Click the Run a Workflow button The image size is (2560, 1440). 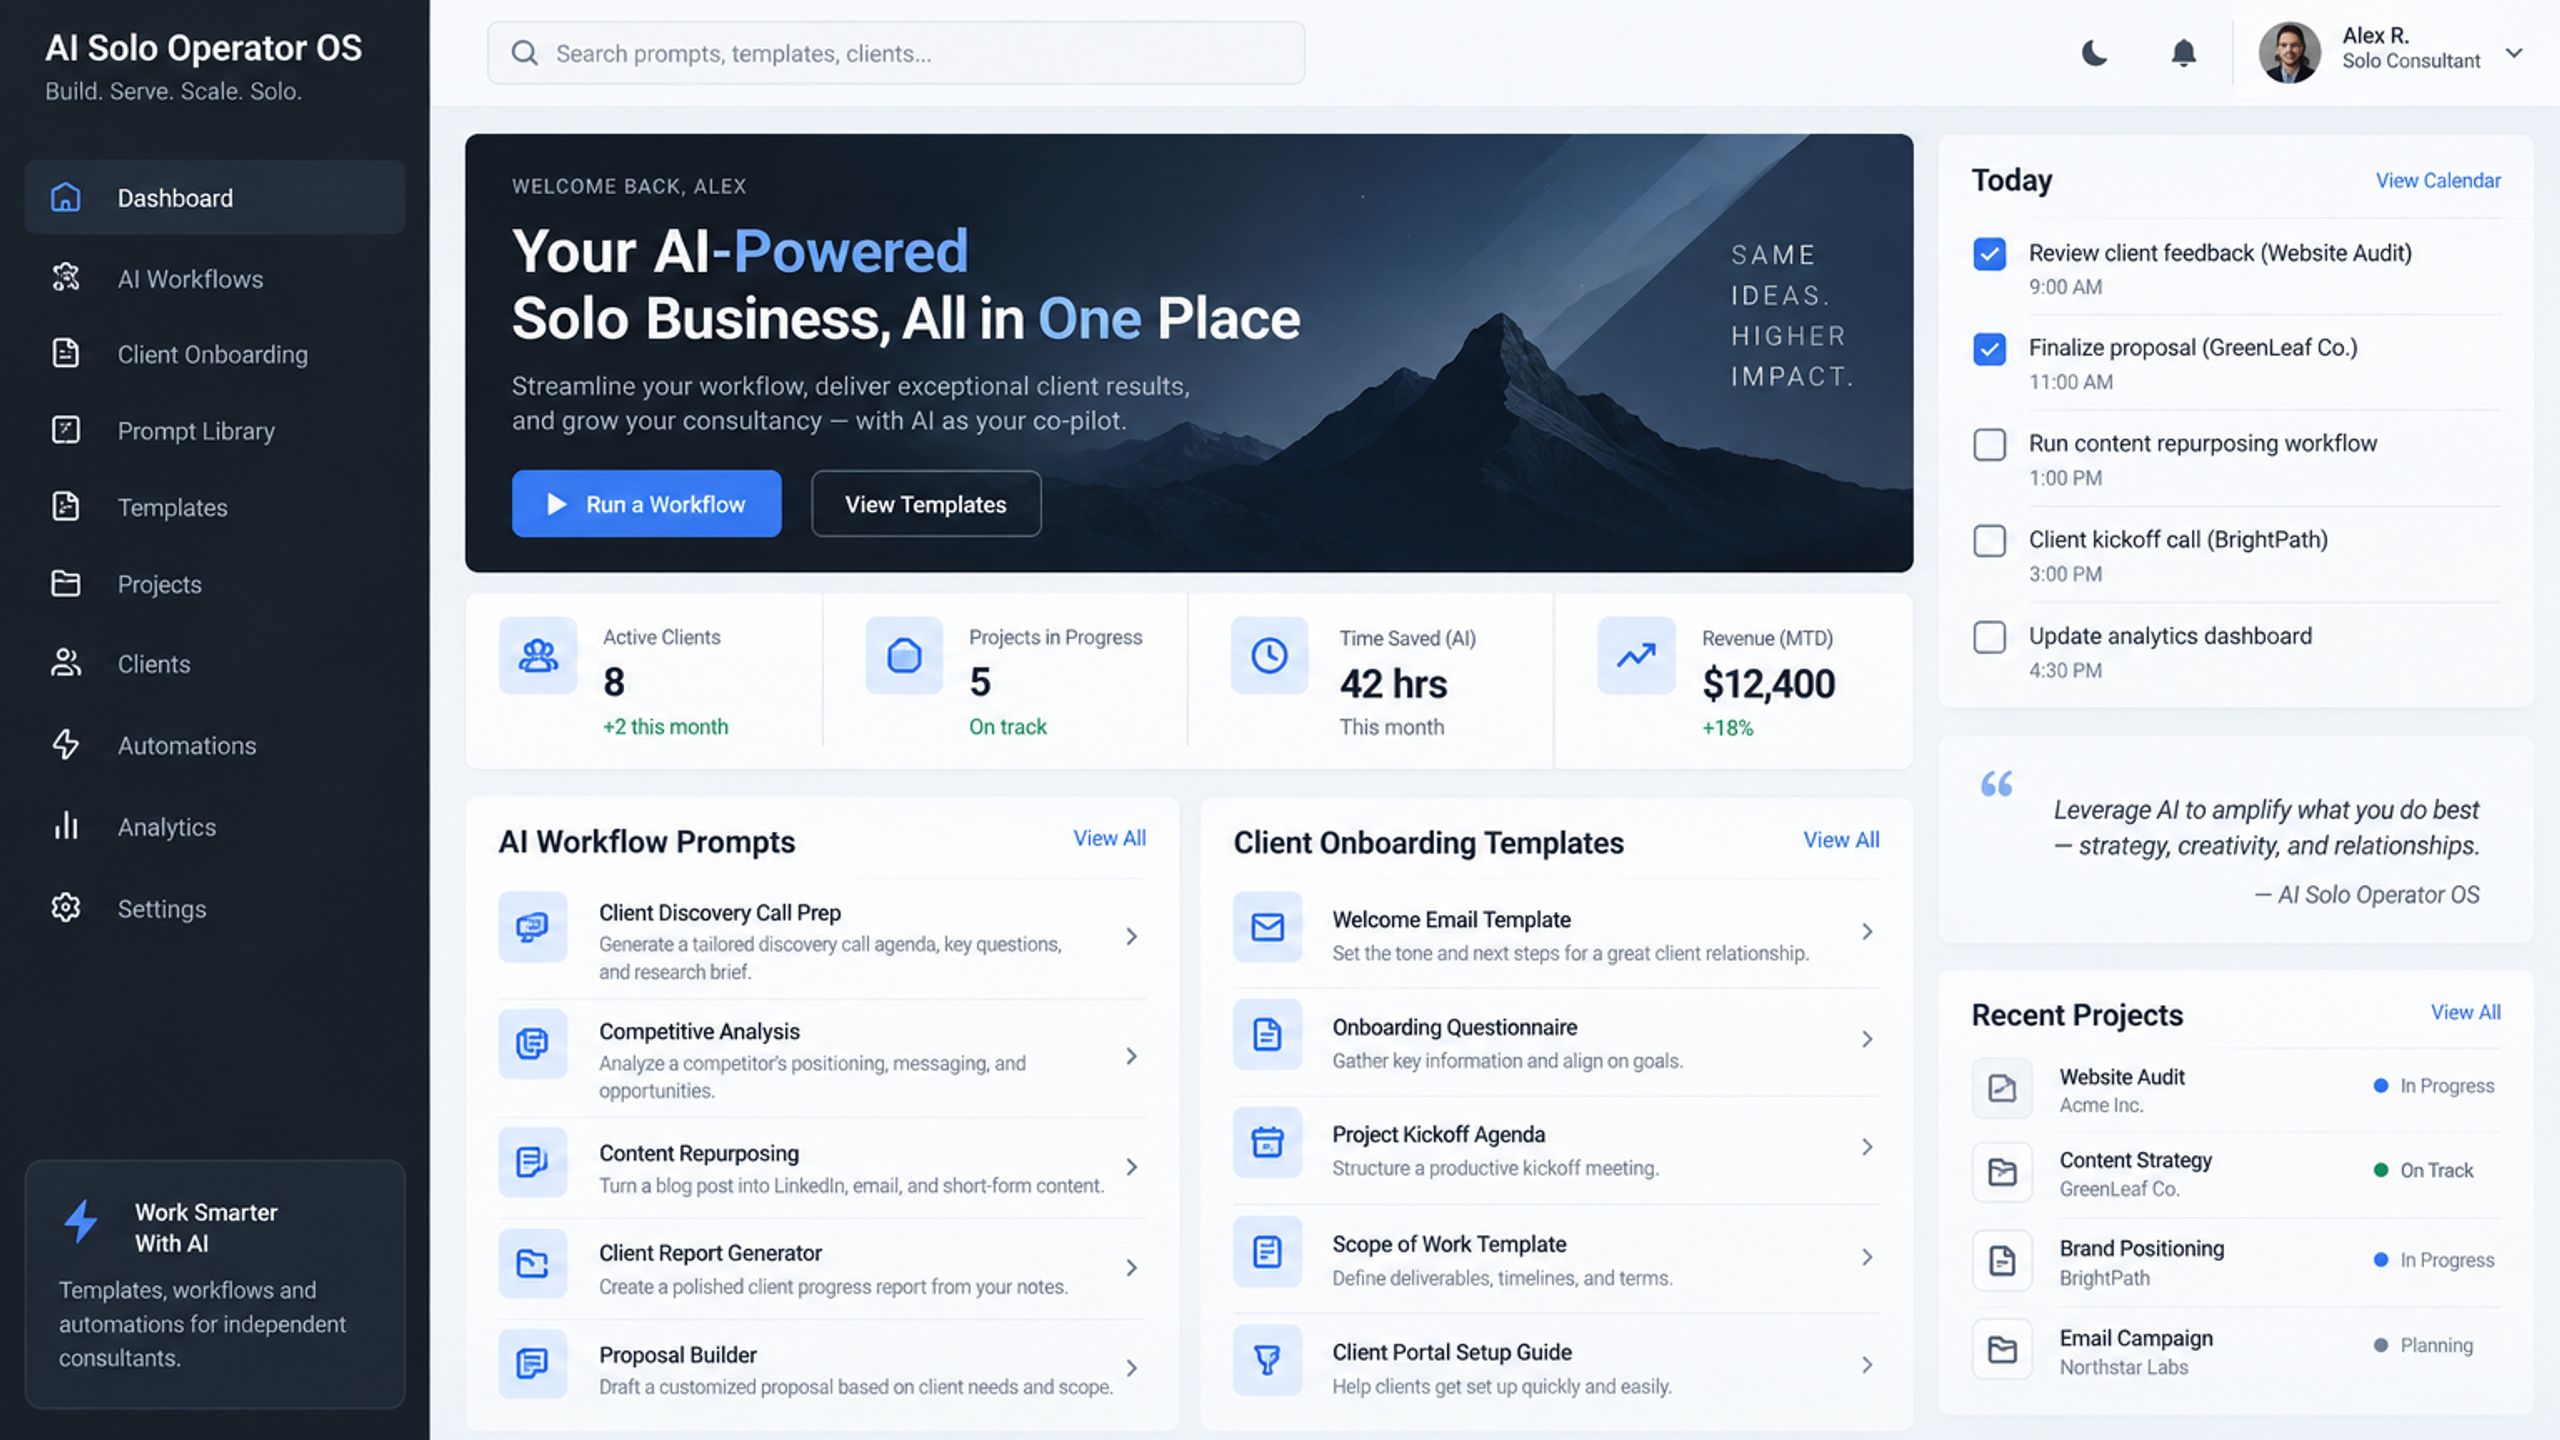[x=647, y=504]
